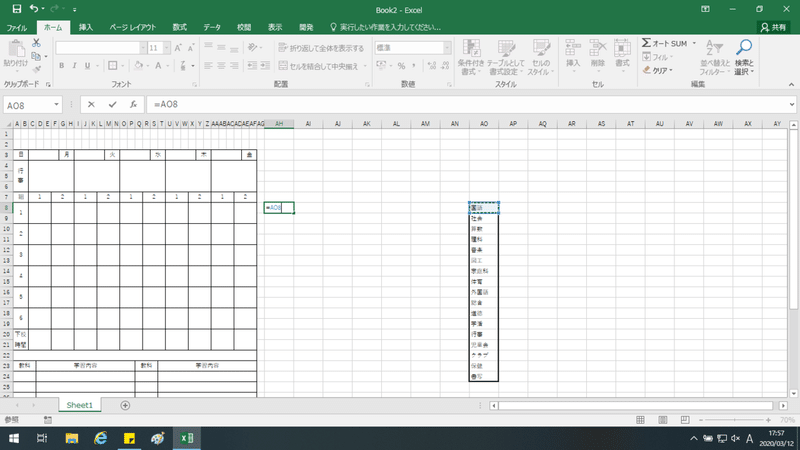Toggle Italic formatting
Screen dimensions: 800x450
point(74,66)
